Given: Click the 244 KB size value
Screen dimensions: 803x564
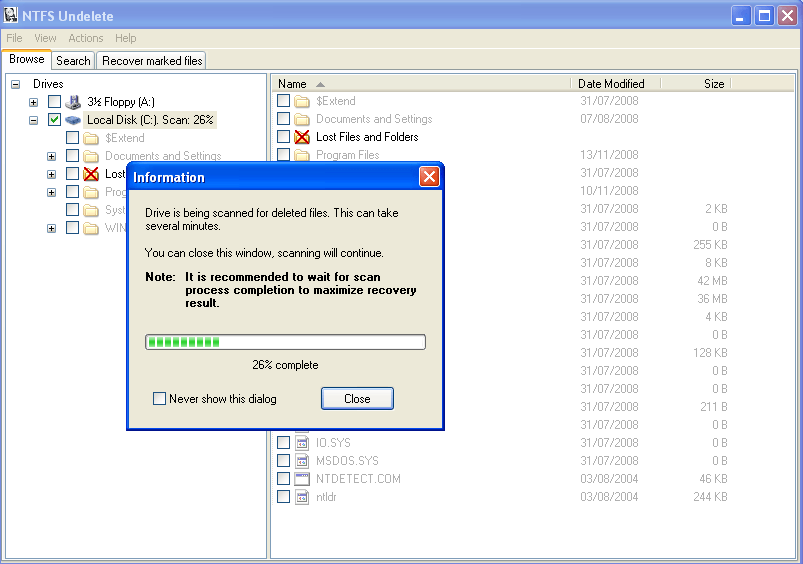Looking at the screenshot, I should coord(710,496).
